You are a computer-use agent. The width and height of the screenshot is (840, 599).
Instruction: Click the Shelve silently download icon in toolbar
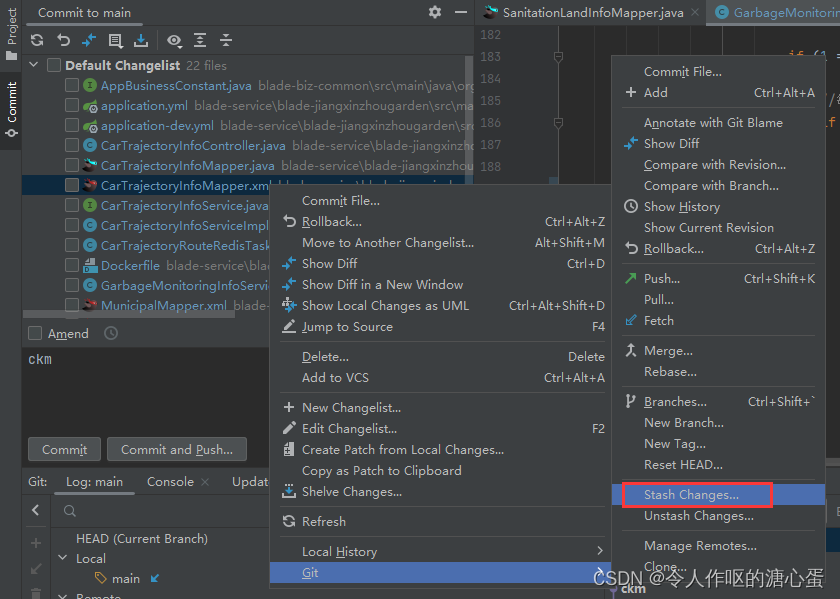(141, 40)
